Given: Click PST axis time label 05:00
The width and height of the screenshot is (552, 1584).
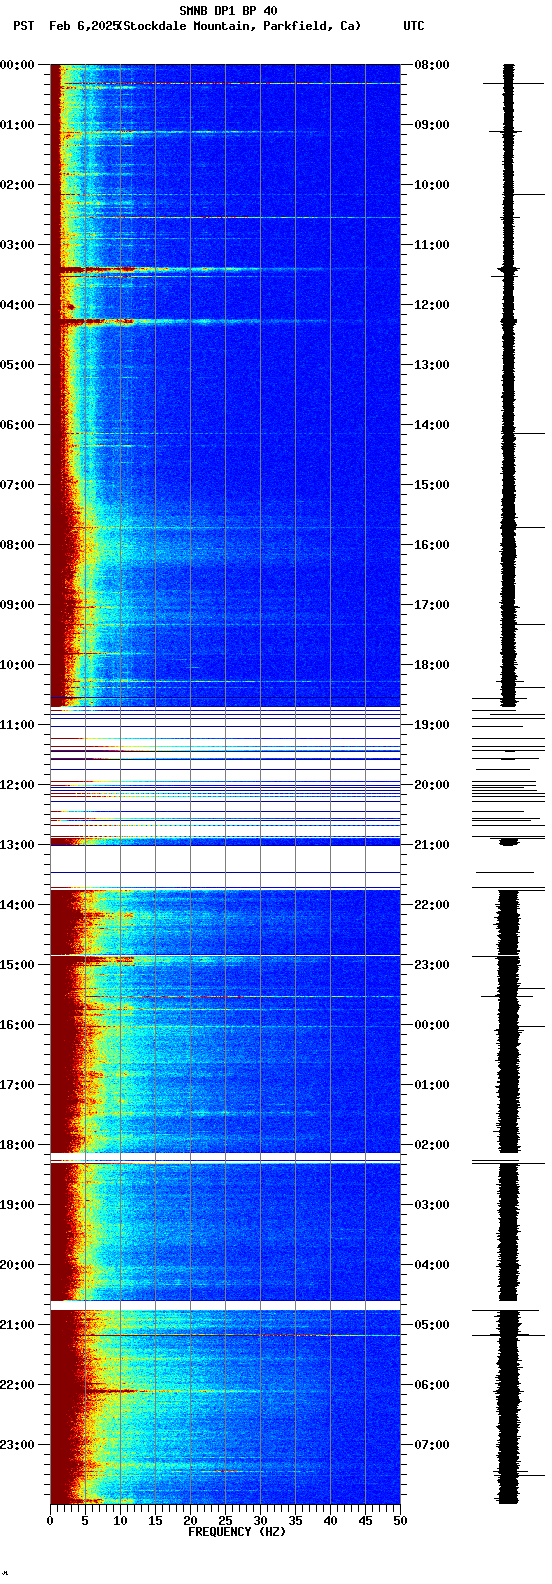Looking at the screenshot, I should pos(18,365).
